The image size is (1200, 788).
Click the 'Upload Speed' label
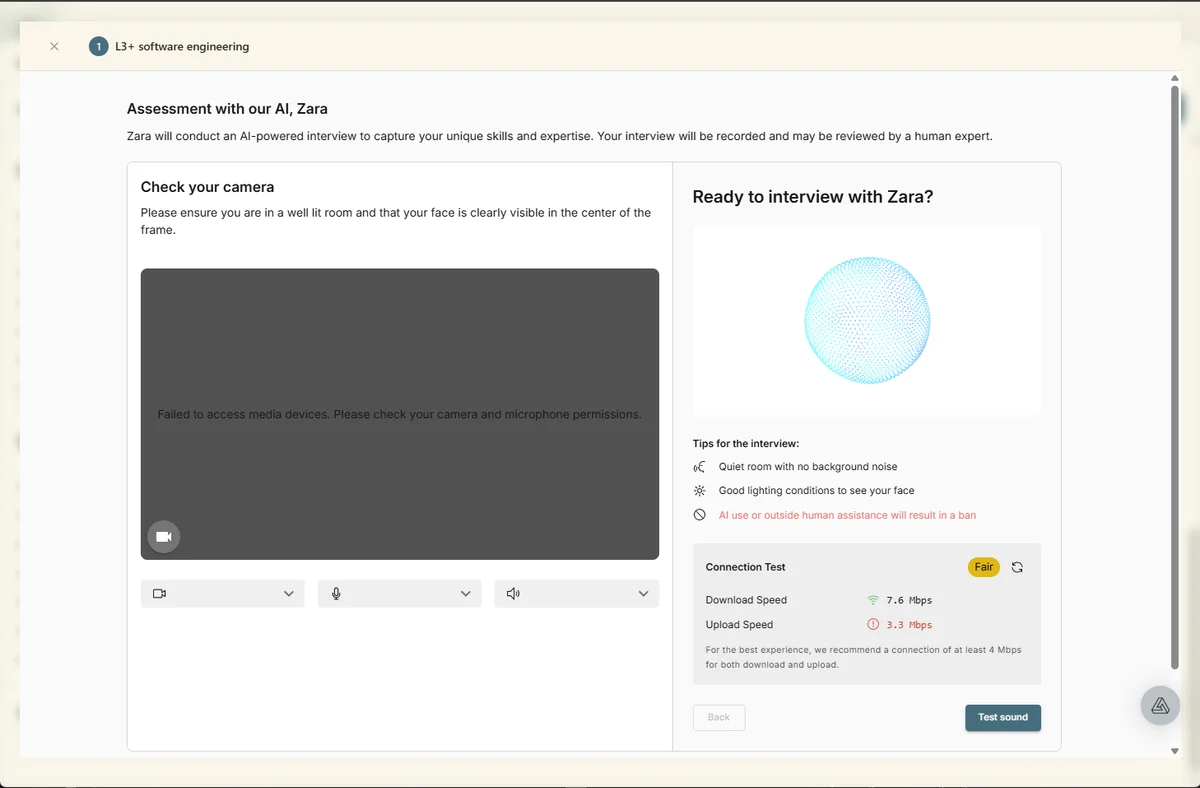(739, 625)
